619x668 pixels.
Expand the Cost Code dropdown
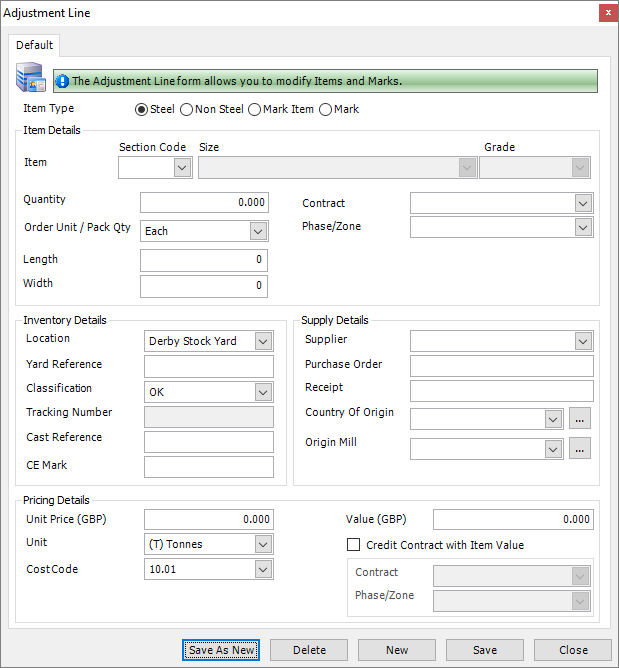point(260,569)
